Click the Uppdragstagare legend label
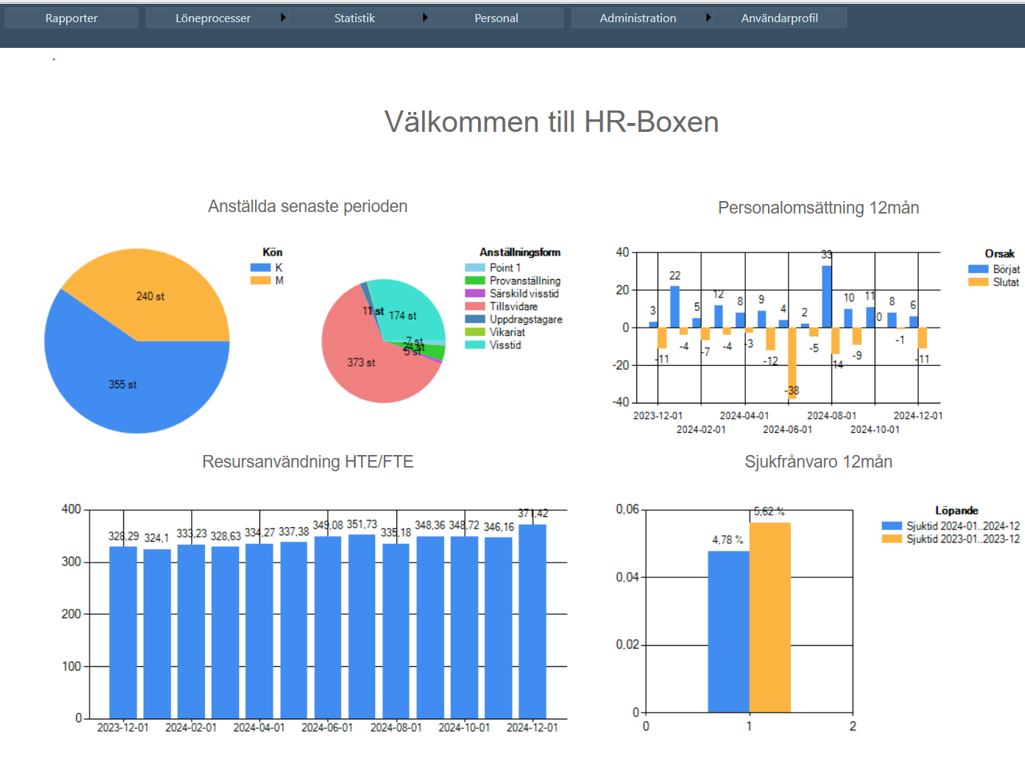 point(526,320)
